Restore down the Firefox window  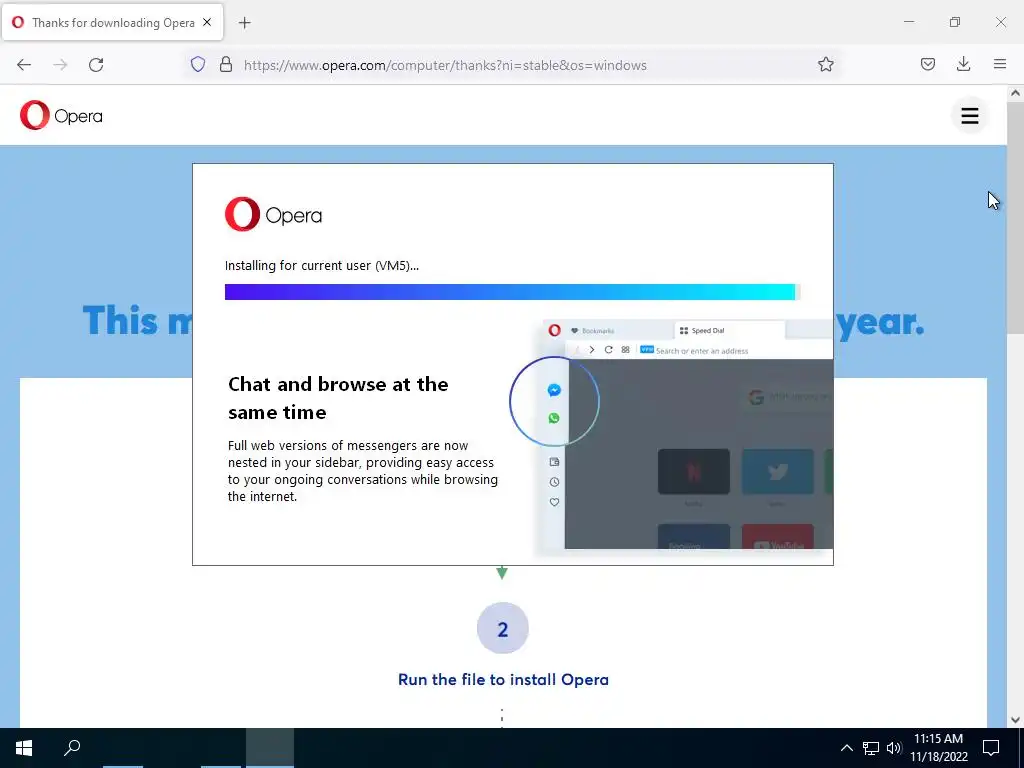click(955, 22)
